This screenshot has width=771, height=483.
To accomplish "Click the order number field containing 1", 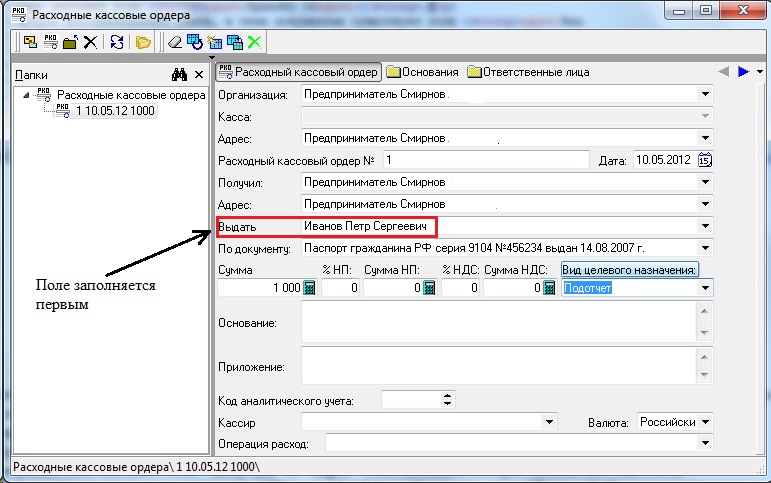I will pyautogui.click(x=486, y=160).
